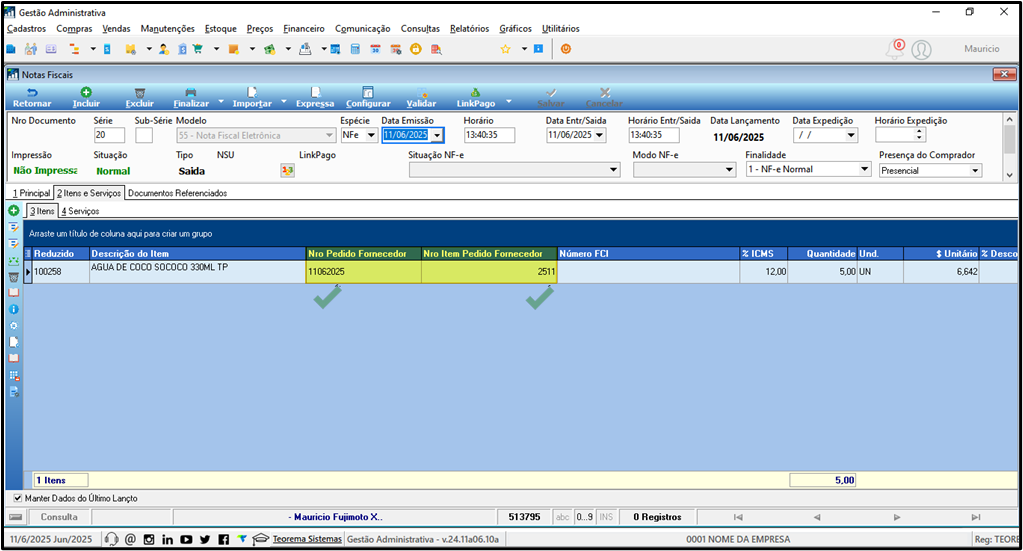
Task: Click the Excluir button
Action: (x=140, y=98)
